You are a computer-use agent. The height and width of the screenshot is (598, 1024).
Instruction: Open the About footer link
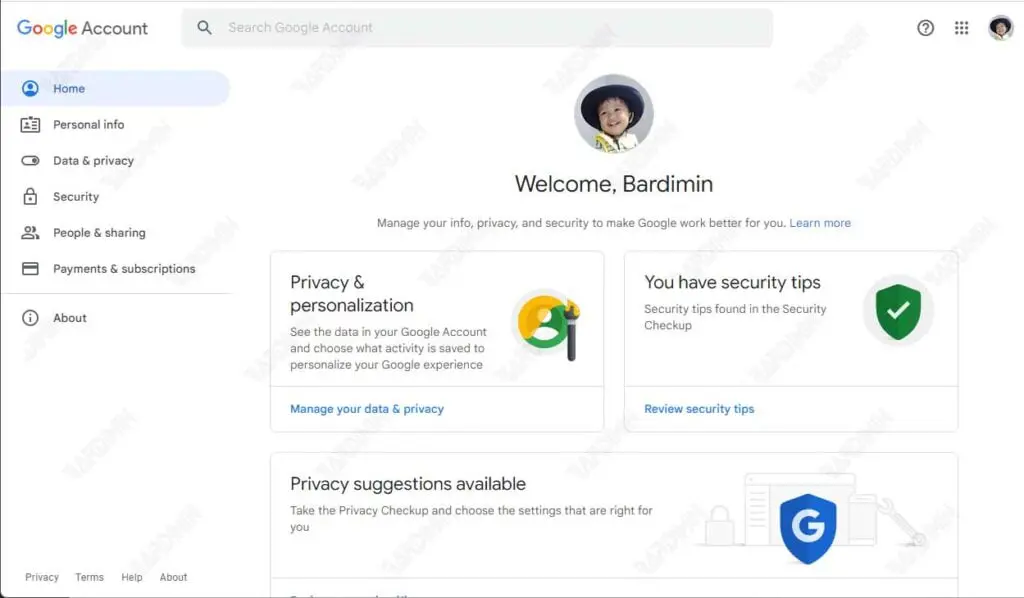point(174,577)
